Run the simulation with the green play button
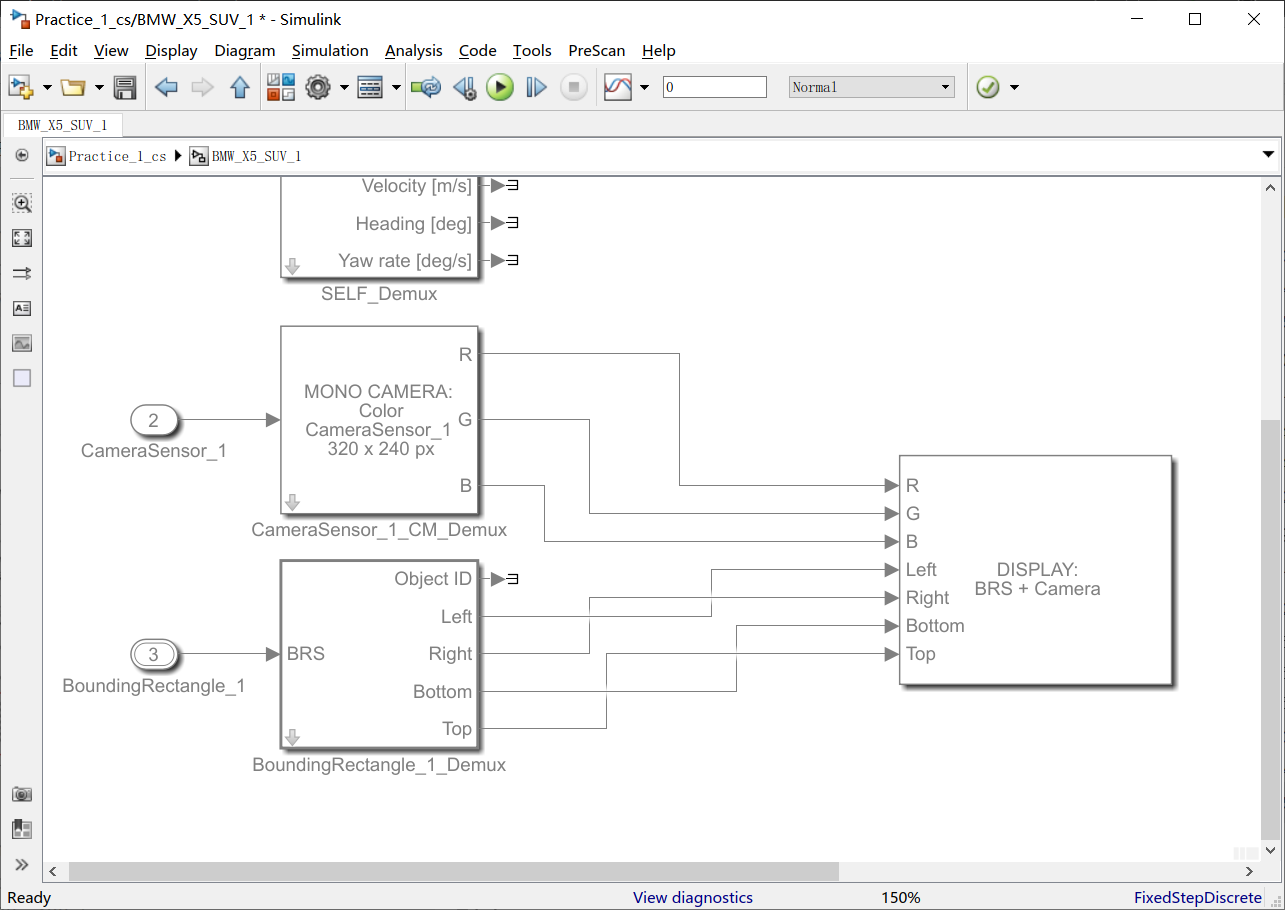1285x910 pixels. [x=500, y=88]
